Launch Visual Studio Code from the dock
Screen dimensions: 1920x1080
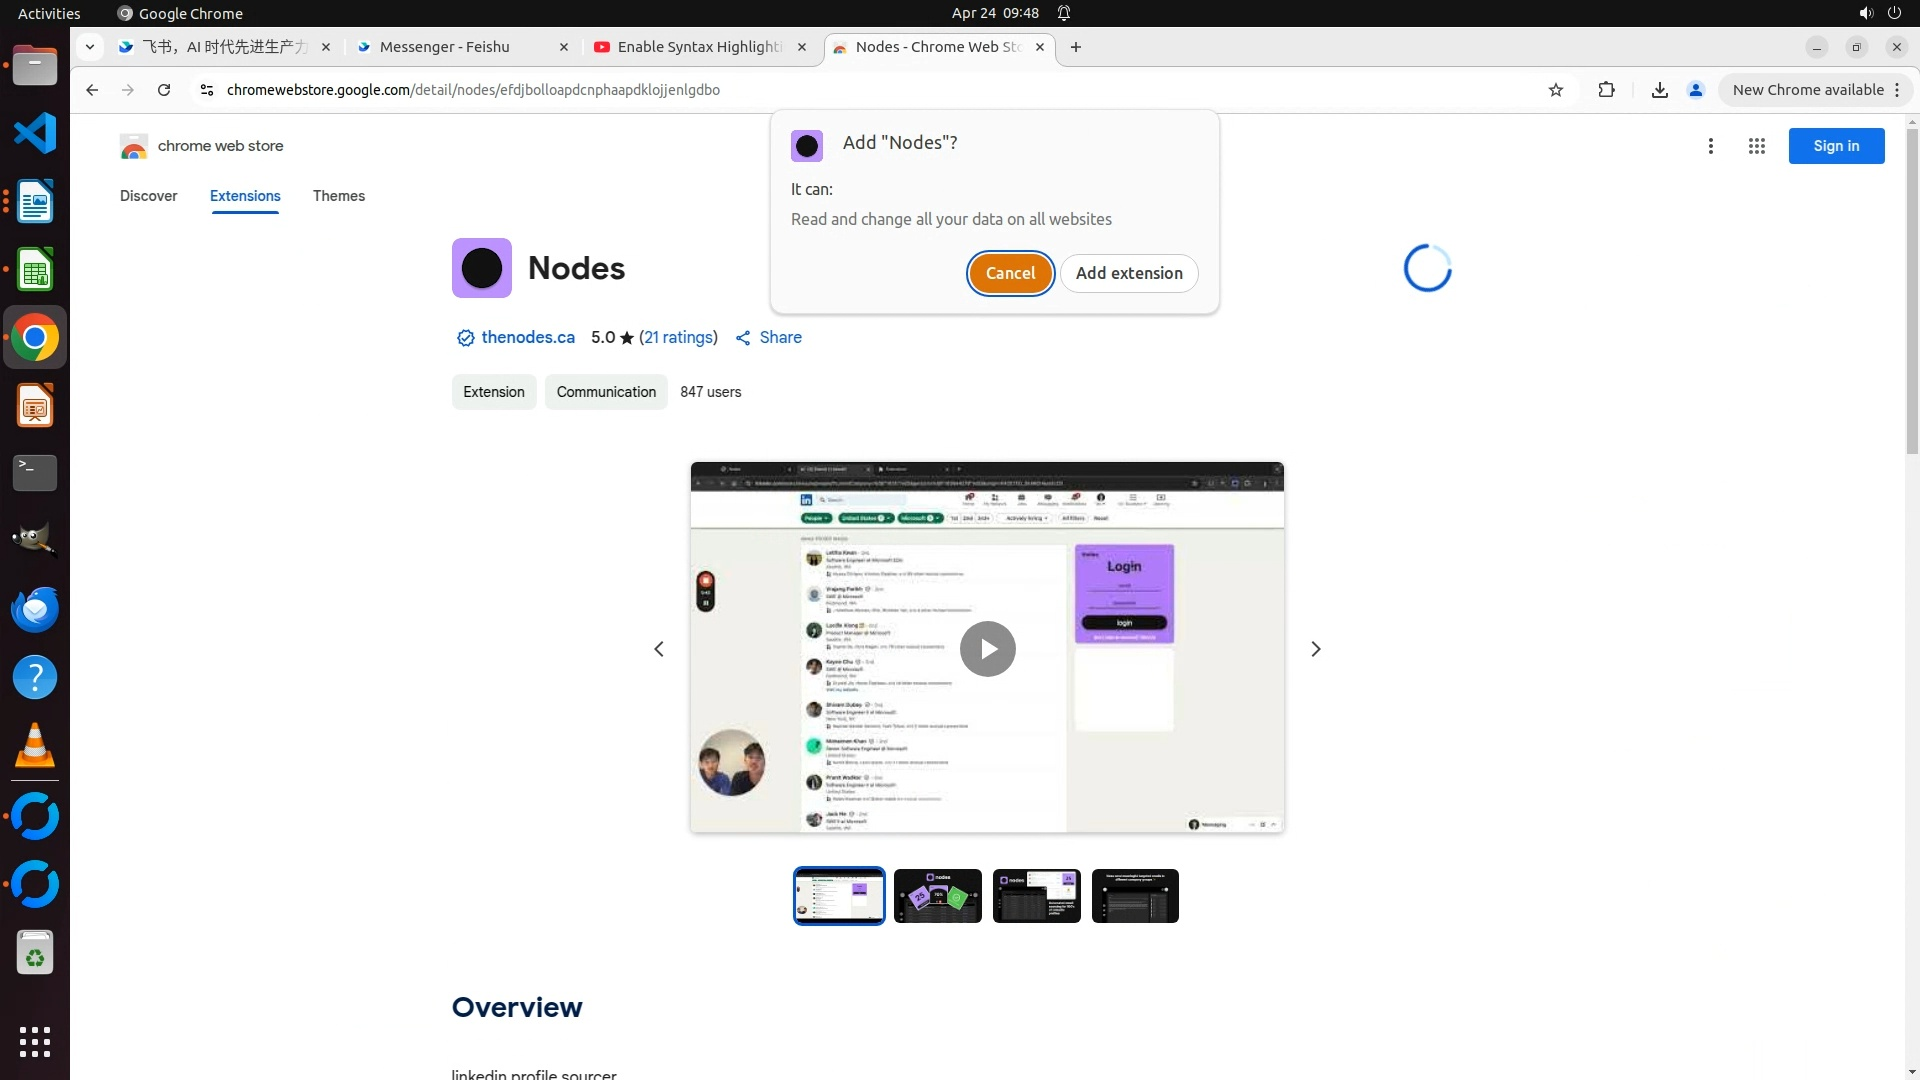click(35, 133)
